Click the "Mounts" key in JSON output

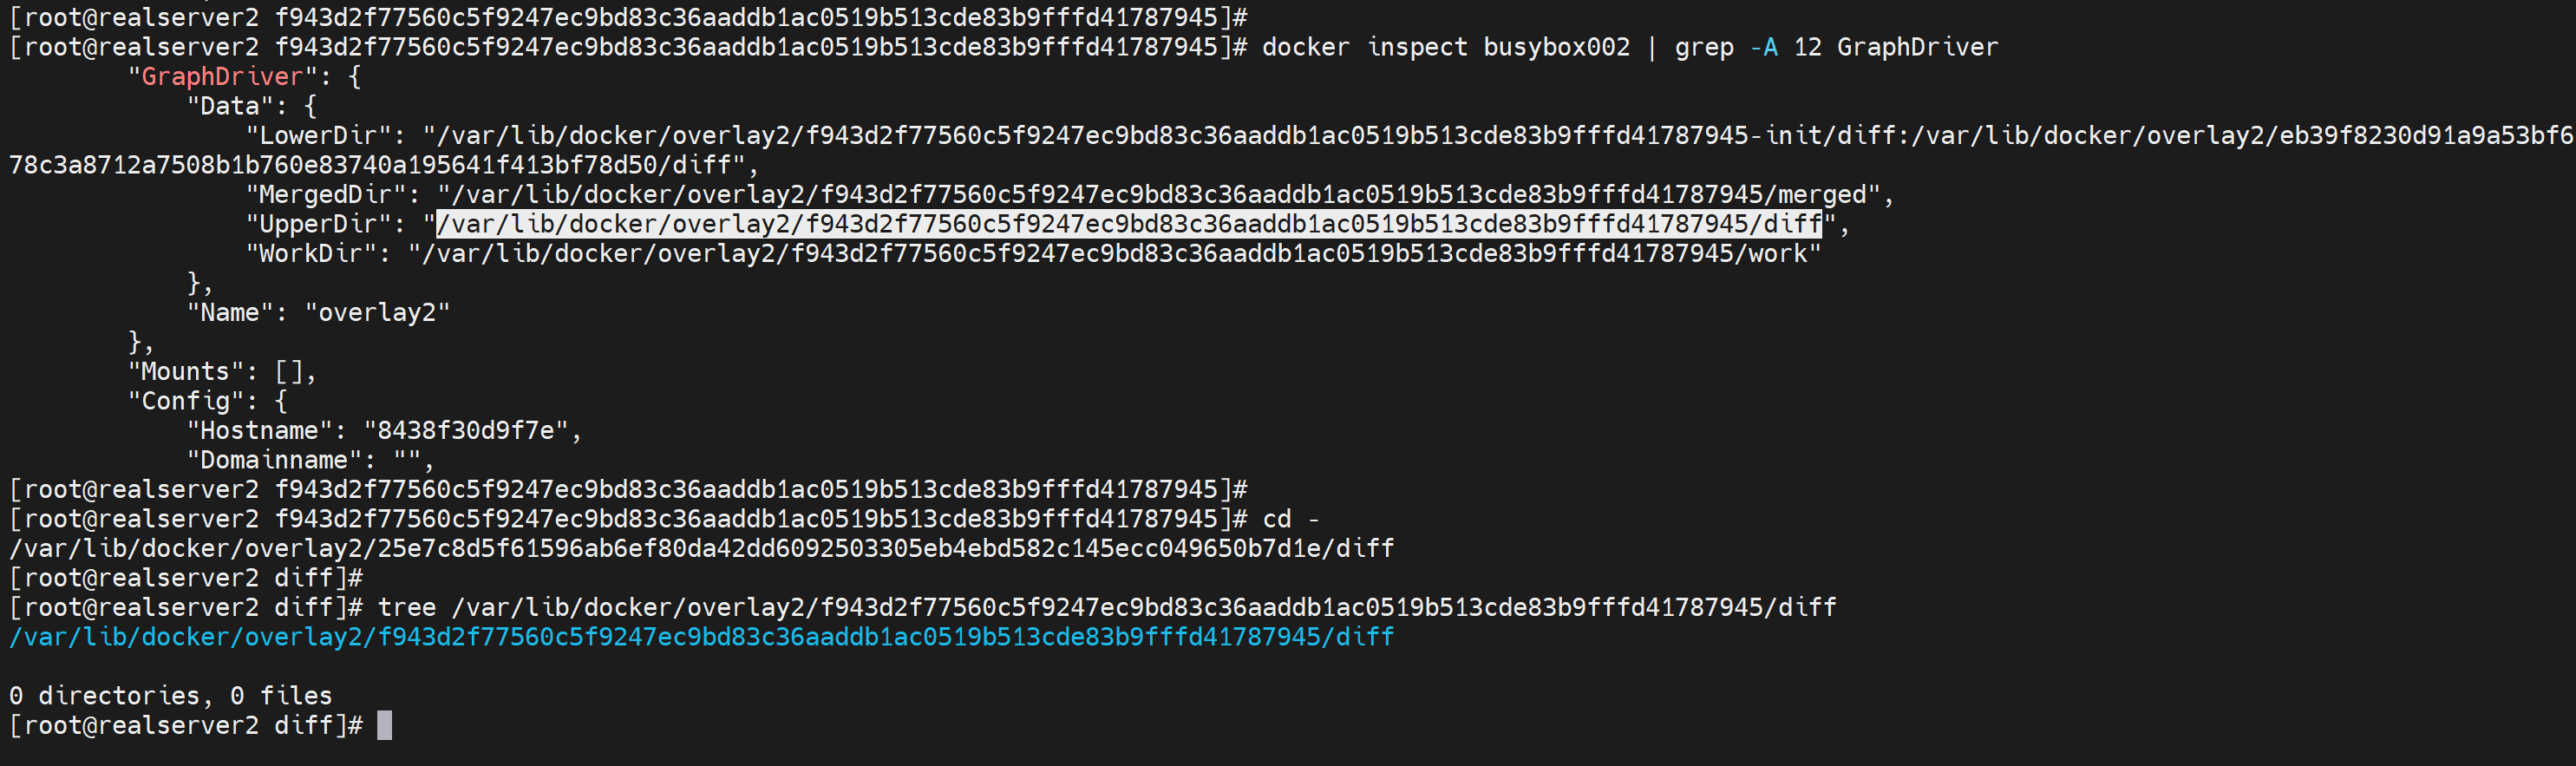coord(185,372)
